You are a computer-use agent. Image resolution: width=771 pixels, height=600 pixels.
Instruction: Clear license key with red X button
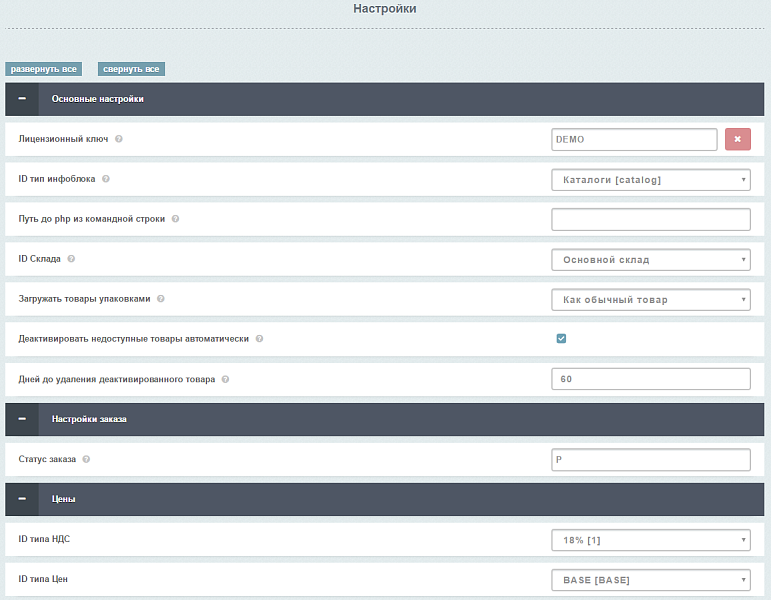737,140
